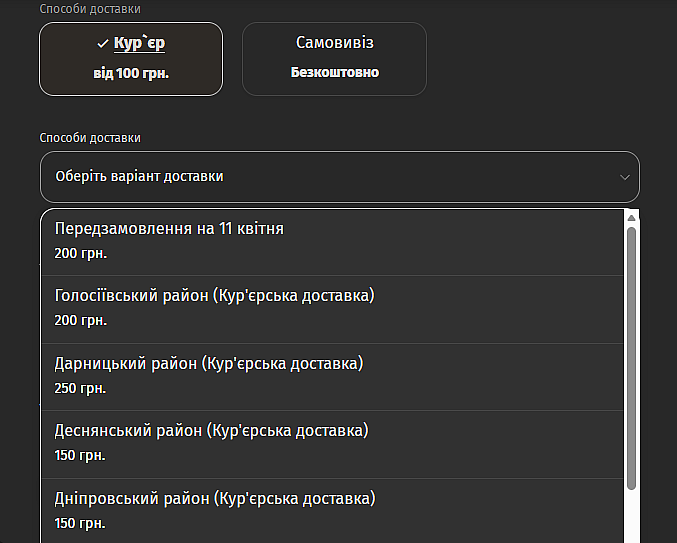677x543 pixels.
Task: Click 200 грн. price under Передзамовлення
Action: pos(80,254)
